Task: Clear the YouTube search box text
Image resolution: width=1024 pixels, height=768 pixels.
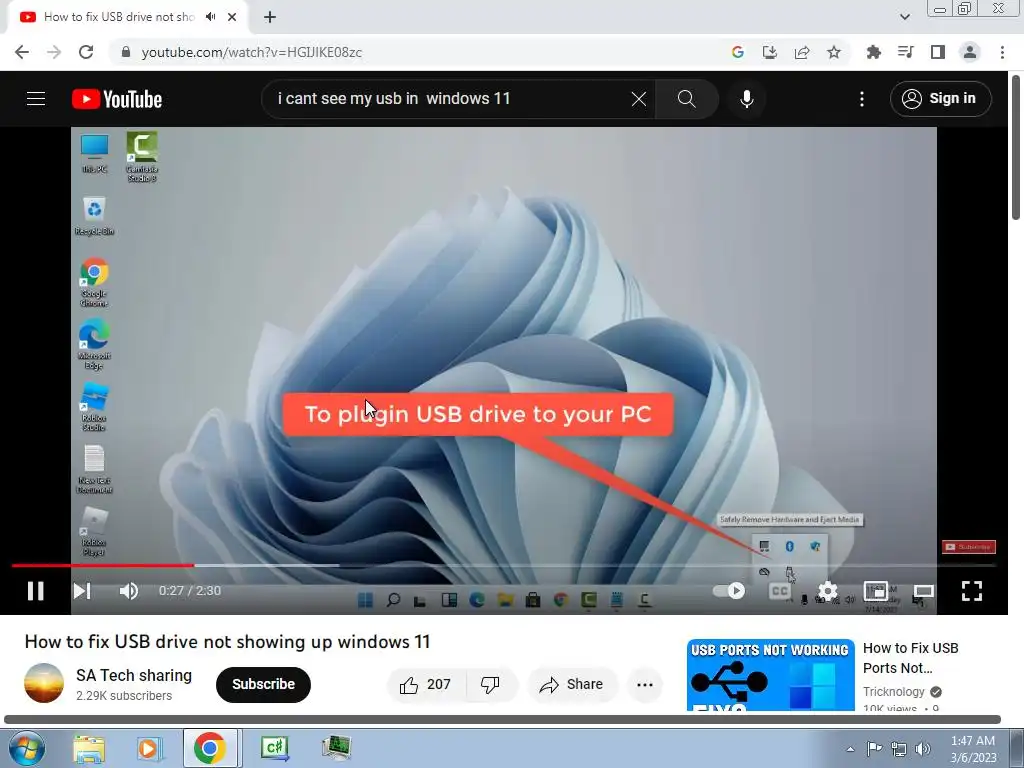Action: pos(639,99)
